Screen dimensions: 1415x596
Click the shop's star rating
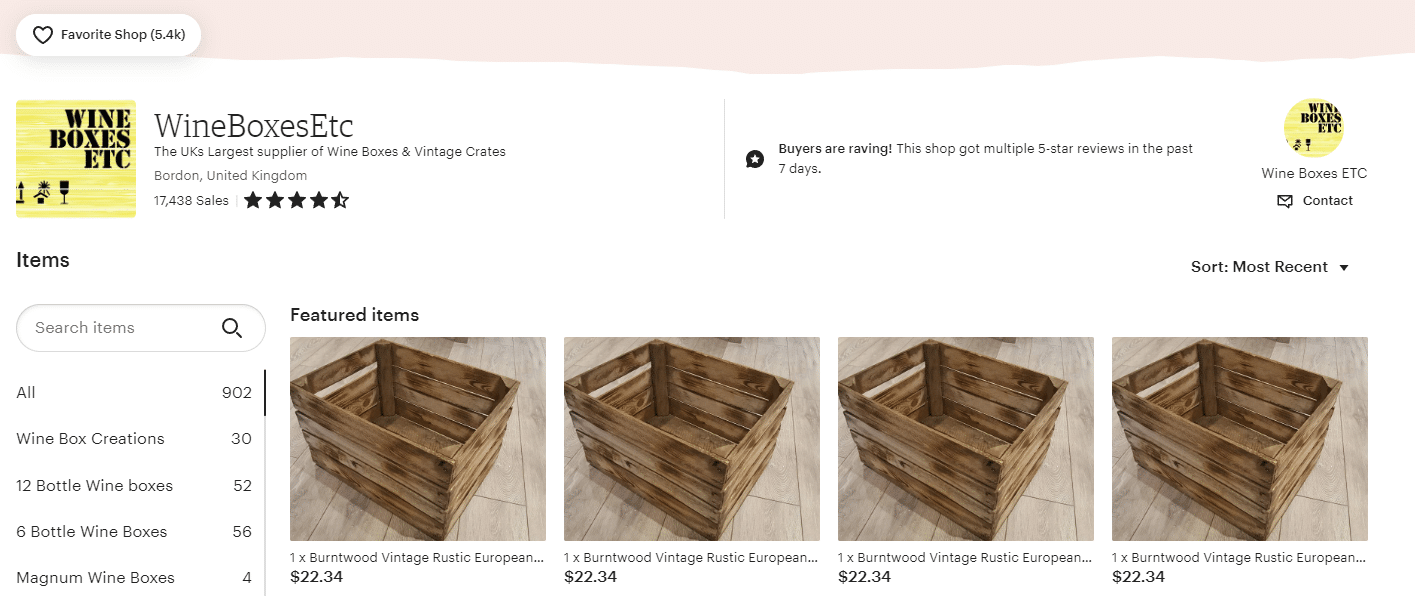[x=296, y=200]
